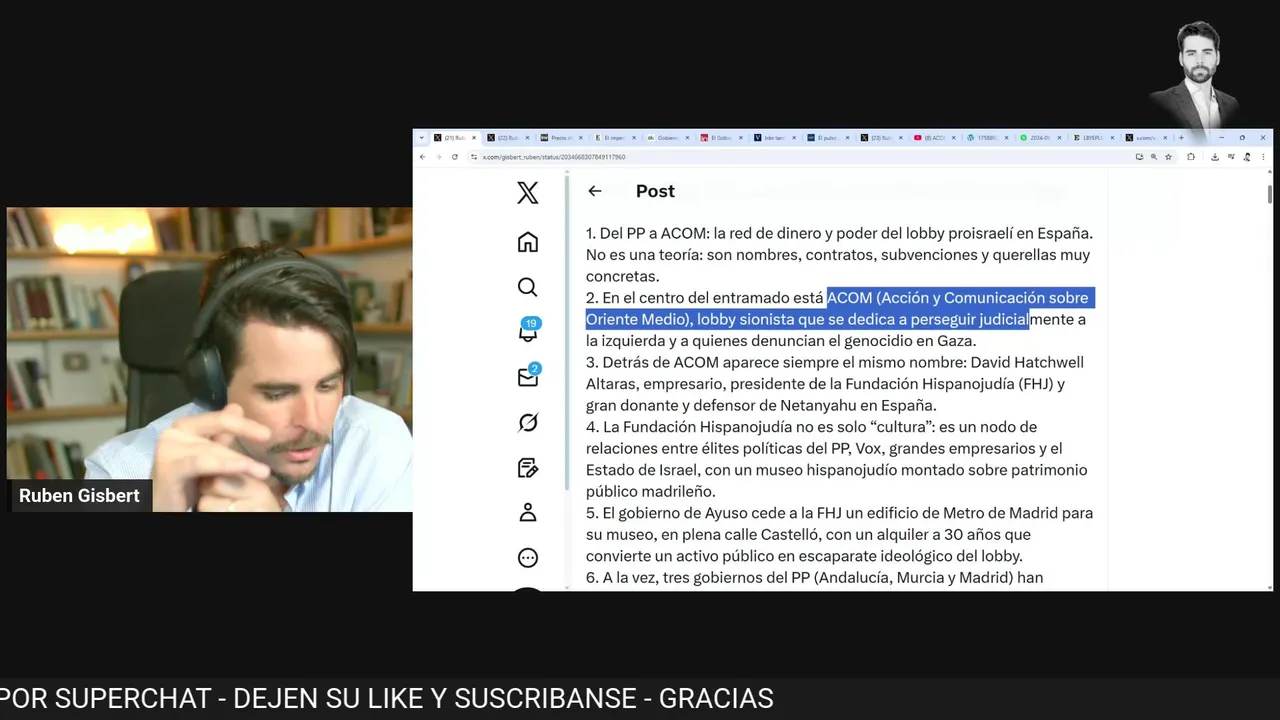The width and height of the screenshot is (1280, 720).
Task: Open the Profile person icon
Action: (528, 513)
